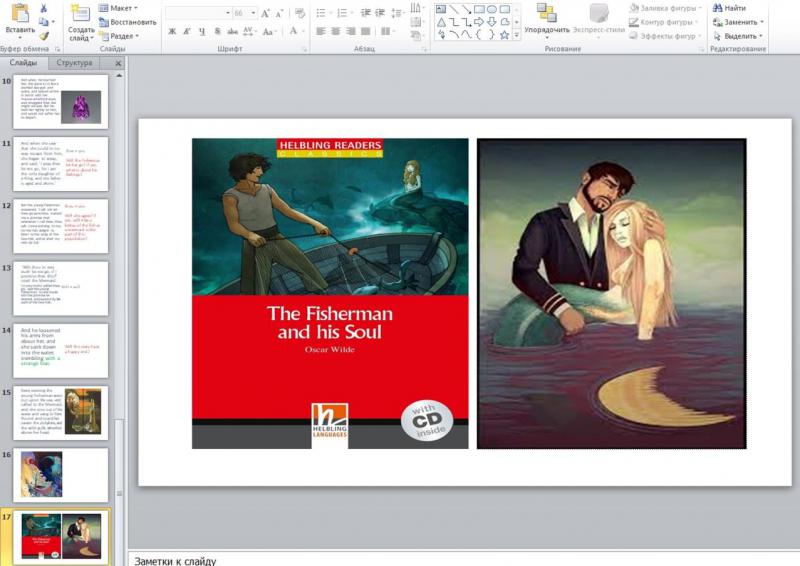Viewport: 800px width, 566px height.
Task: Open Эффекты фигур shape effects
Action: click(666, 36)
